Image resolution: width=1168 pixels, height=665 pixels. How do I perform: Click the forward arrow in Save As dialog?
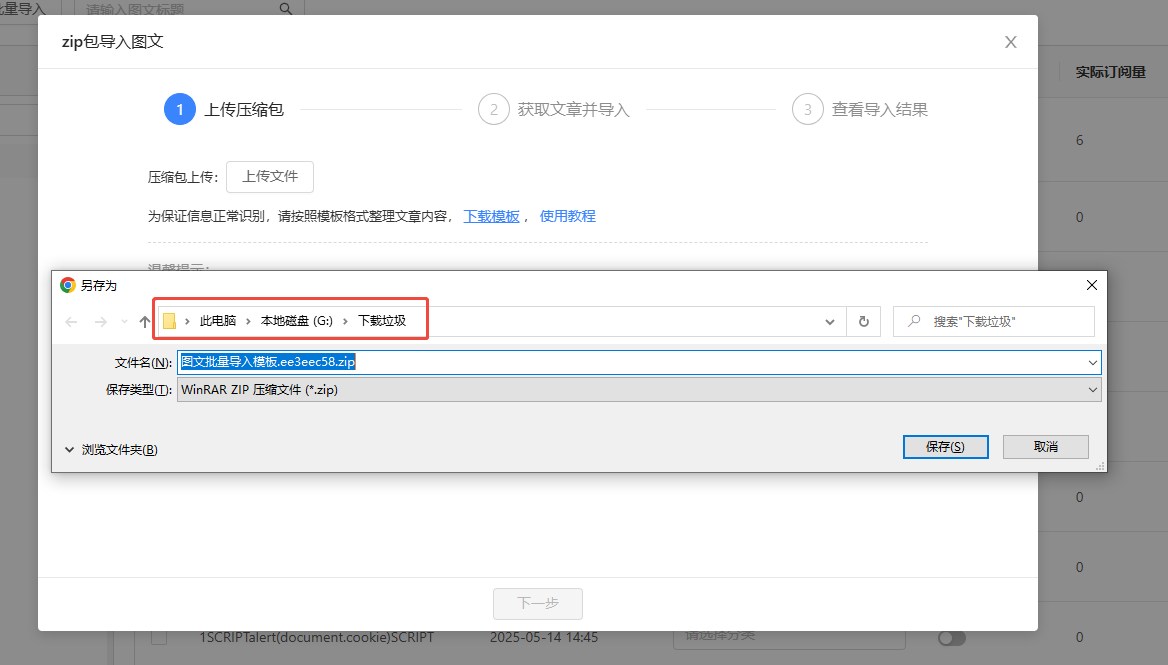(x=100, y=321)
